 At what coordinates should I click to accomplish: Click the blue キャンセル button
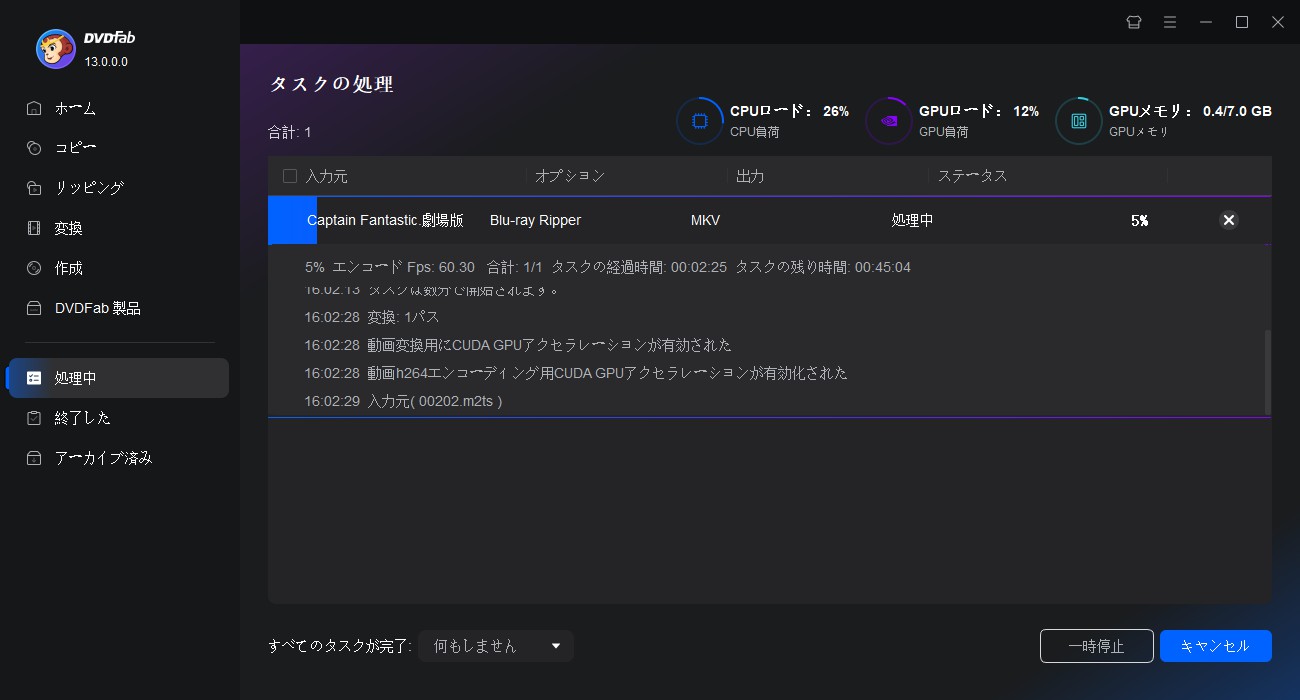pos(1216,646)
